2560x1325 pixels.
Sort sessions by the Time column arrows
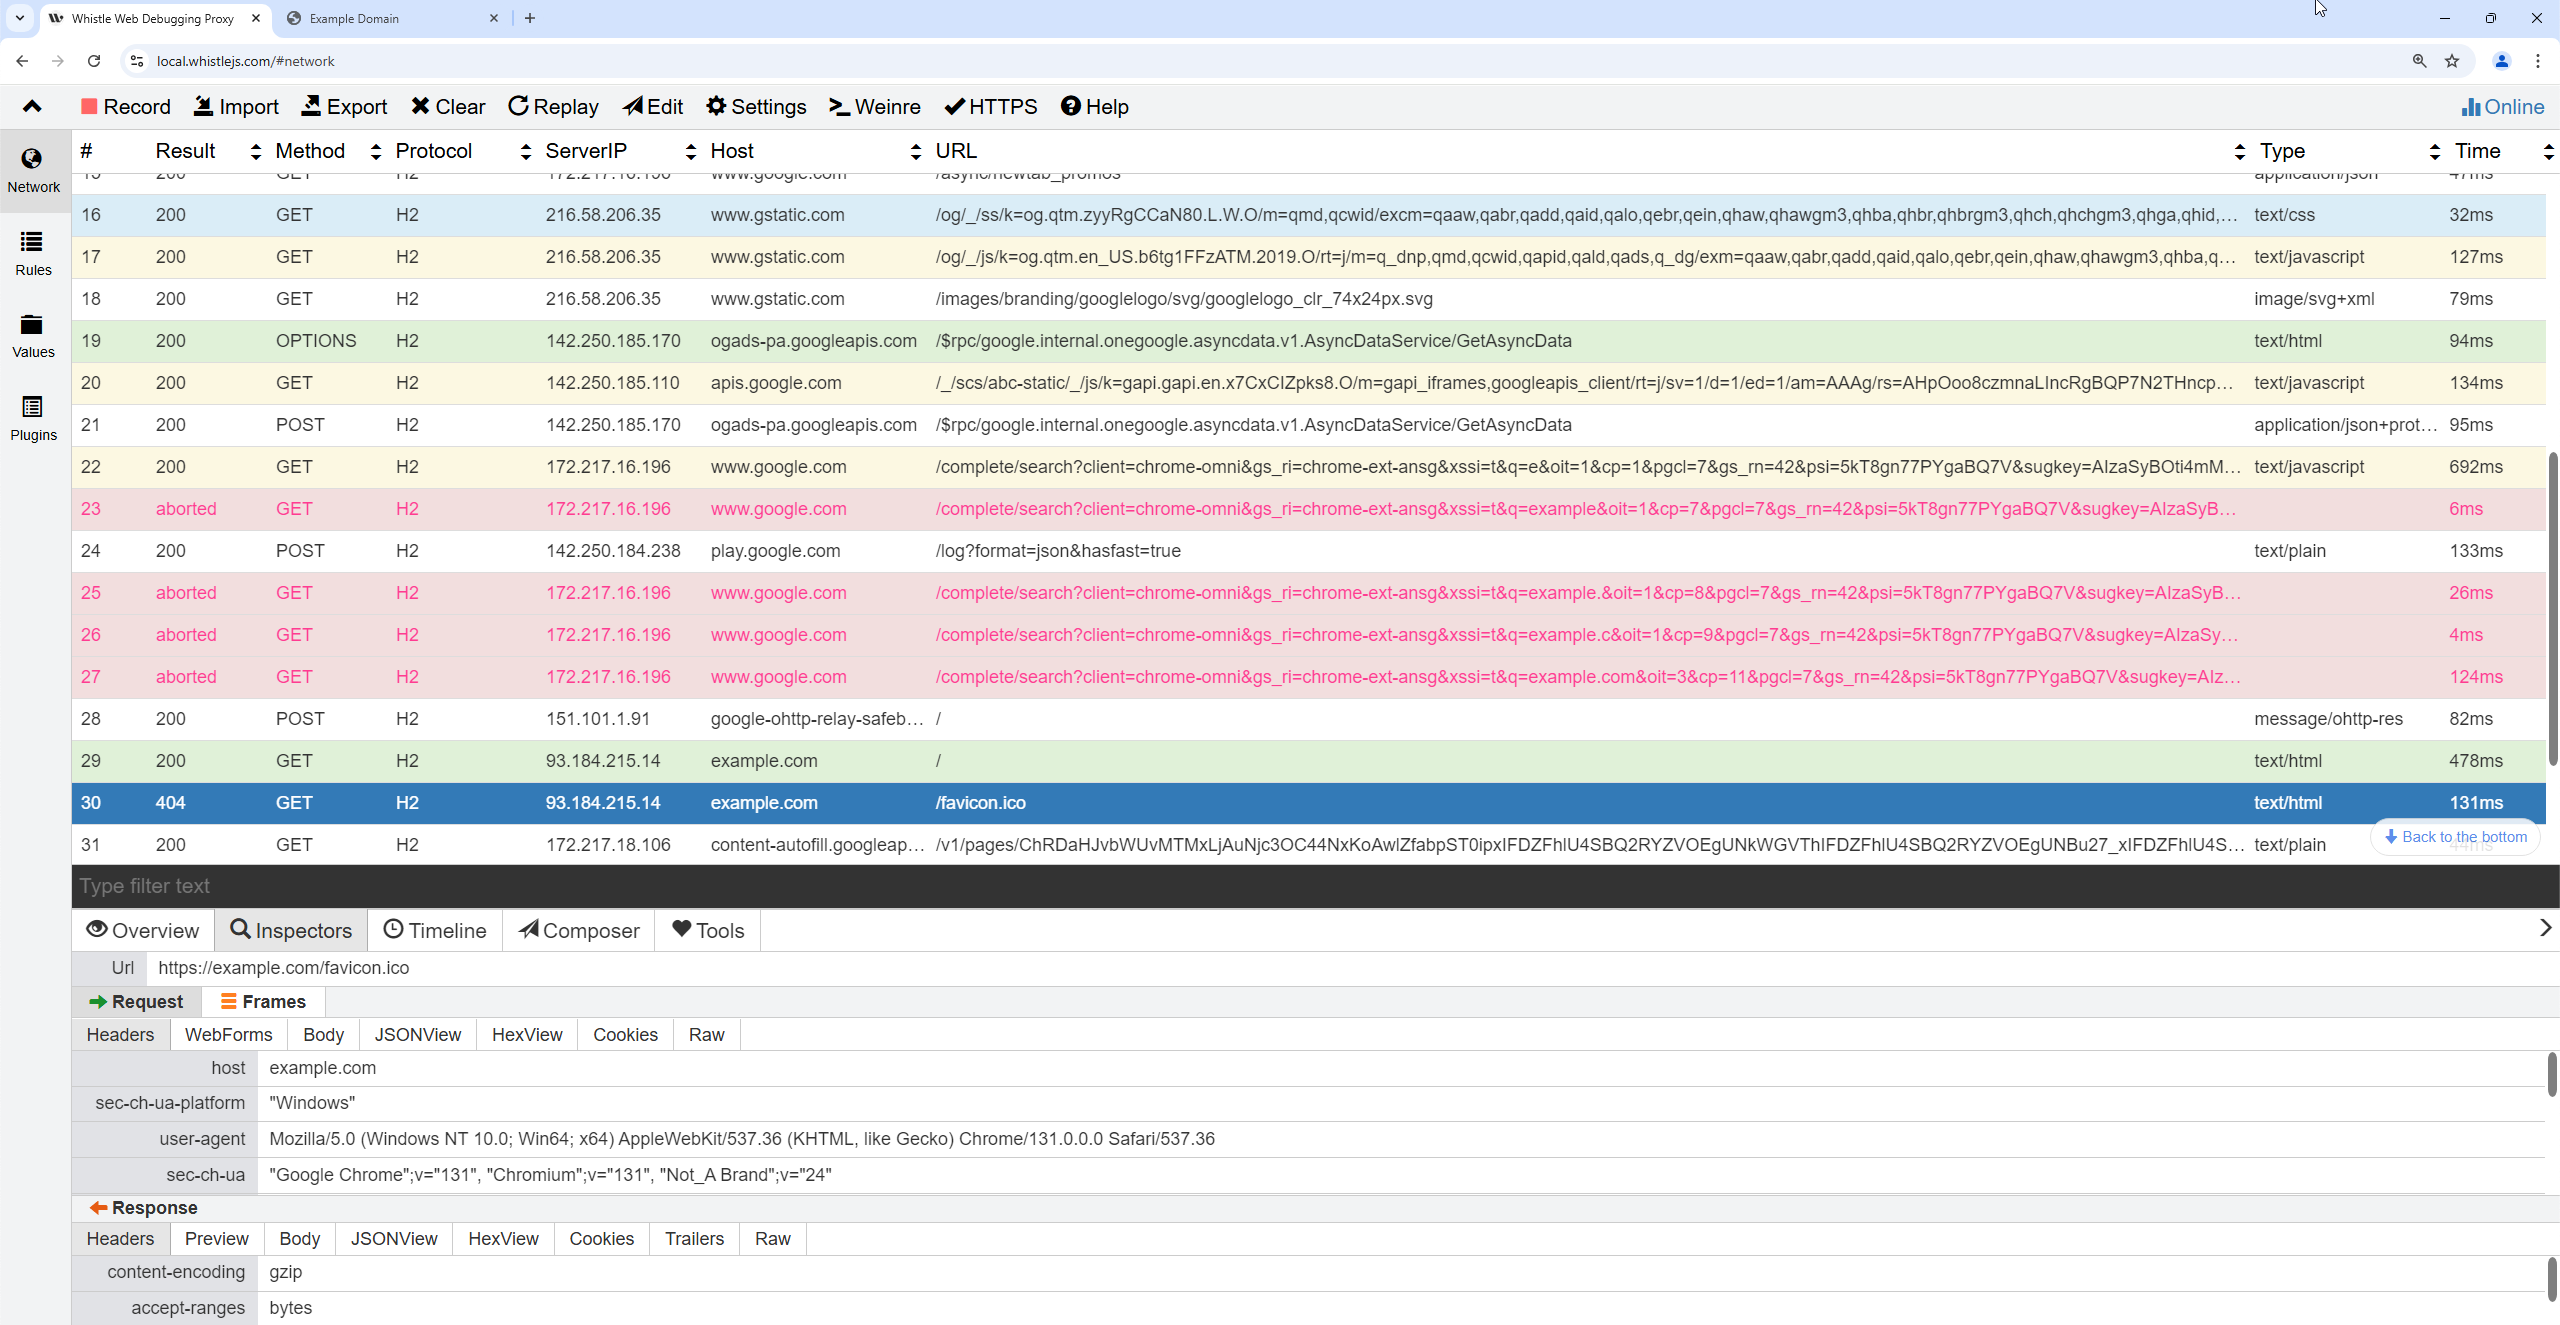[x=2548, y=151]
